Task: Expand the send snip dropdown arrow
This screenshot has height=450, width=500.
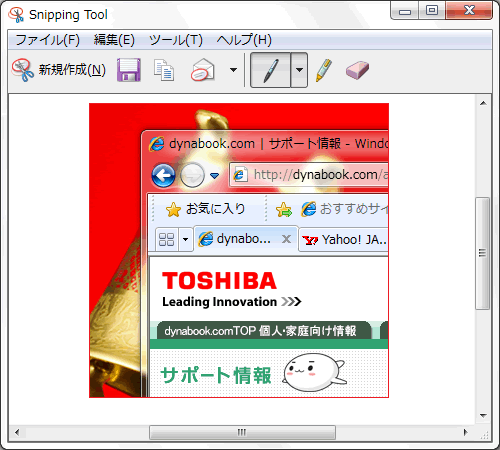Action: (233, 70)
